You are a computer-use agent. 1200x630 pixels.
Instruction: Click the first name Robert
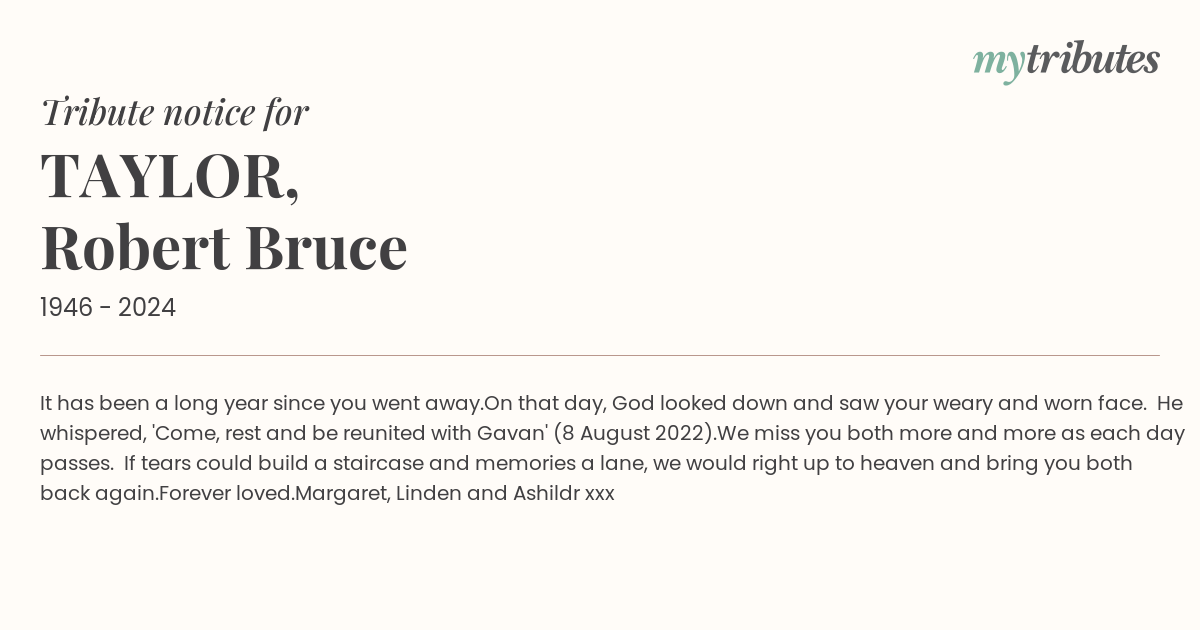coord(136,247)
